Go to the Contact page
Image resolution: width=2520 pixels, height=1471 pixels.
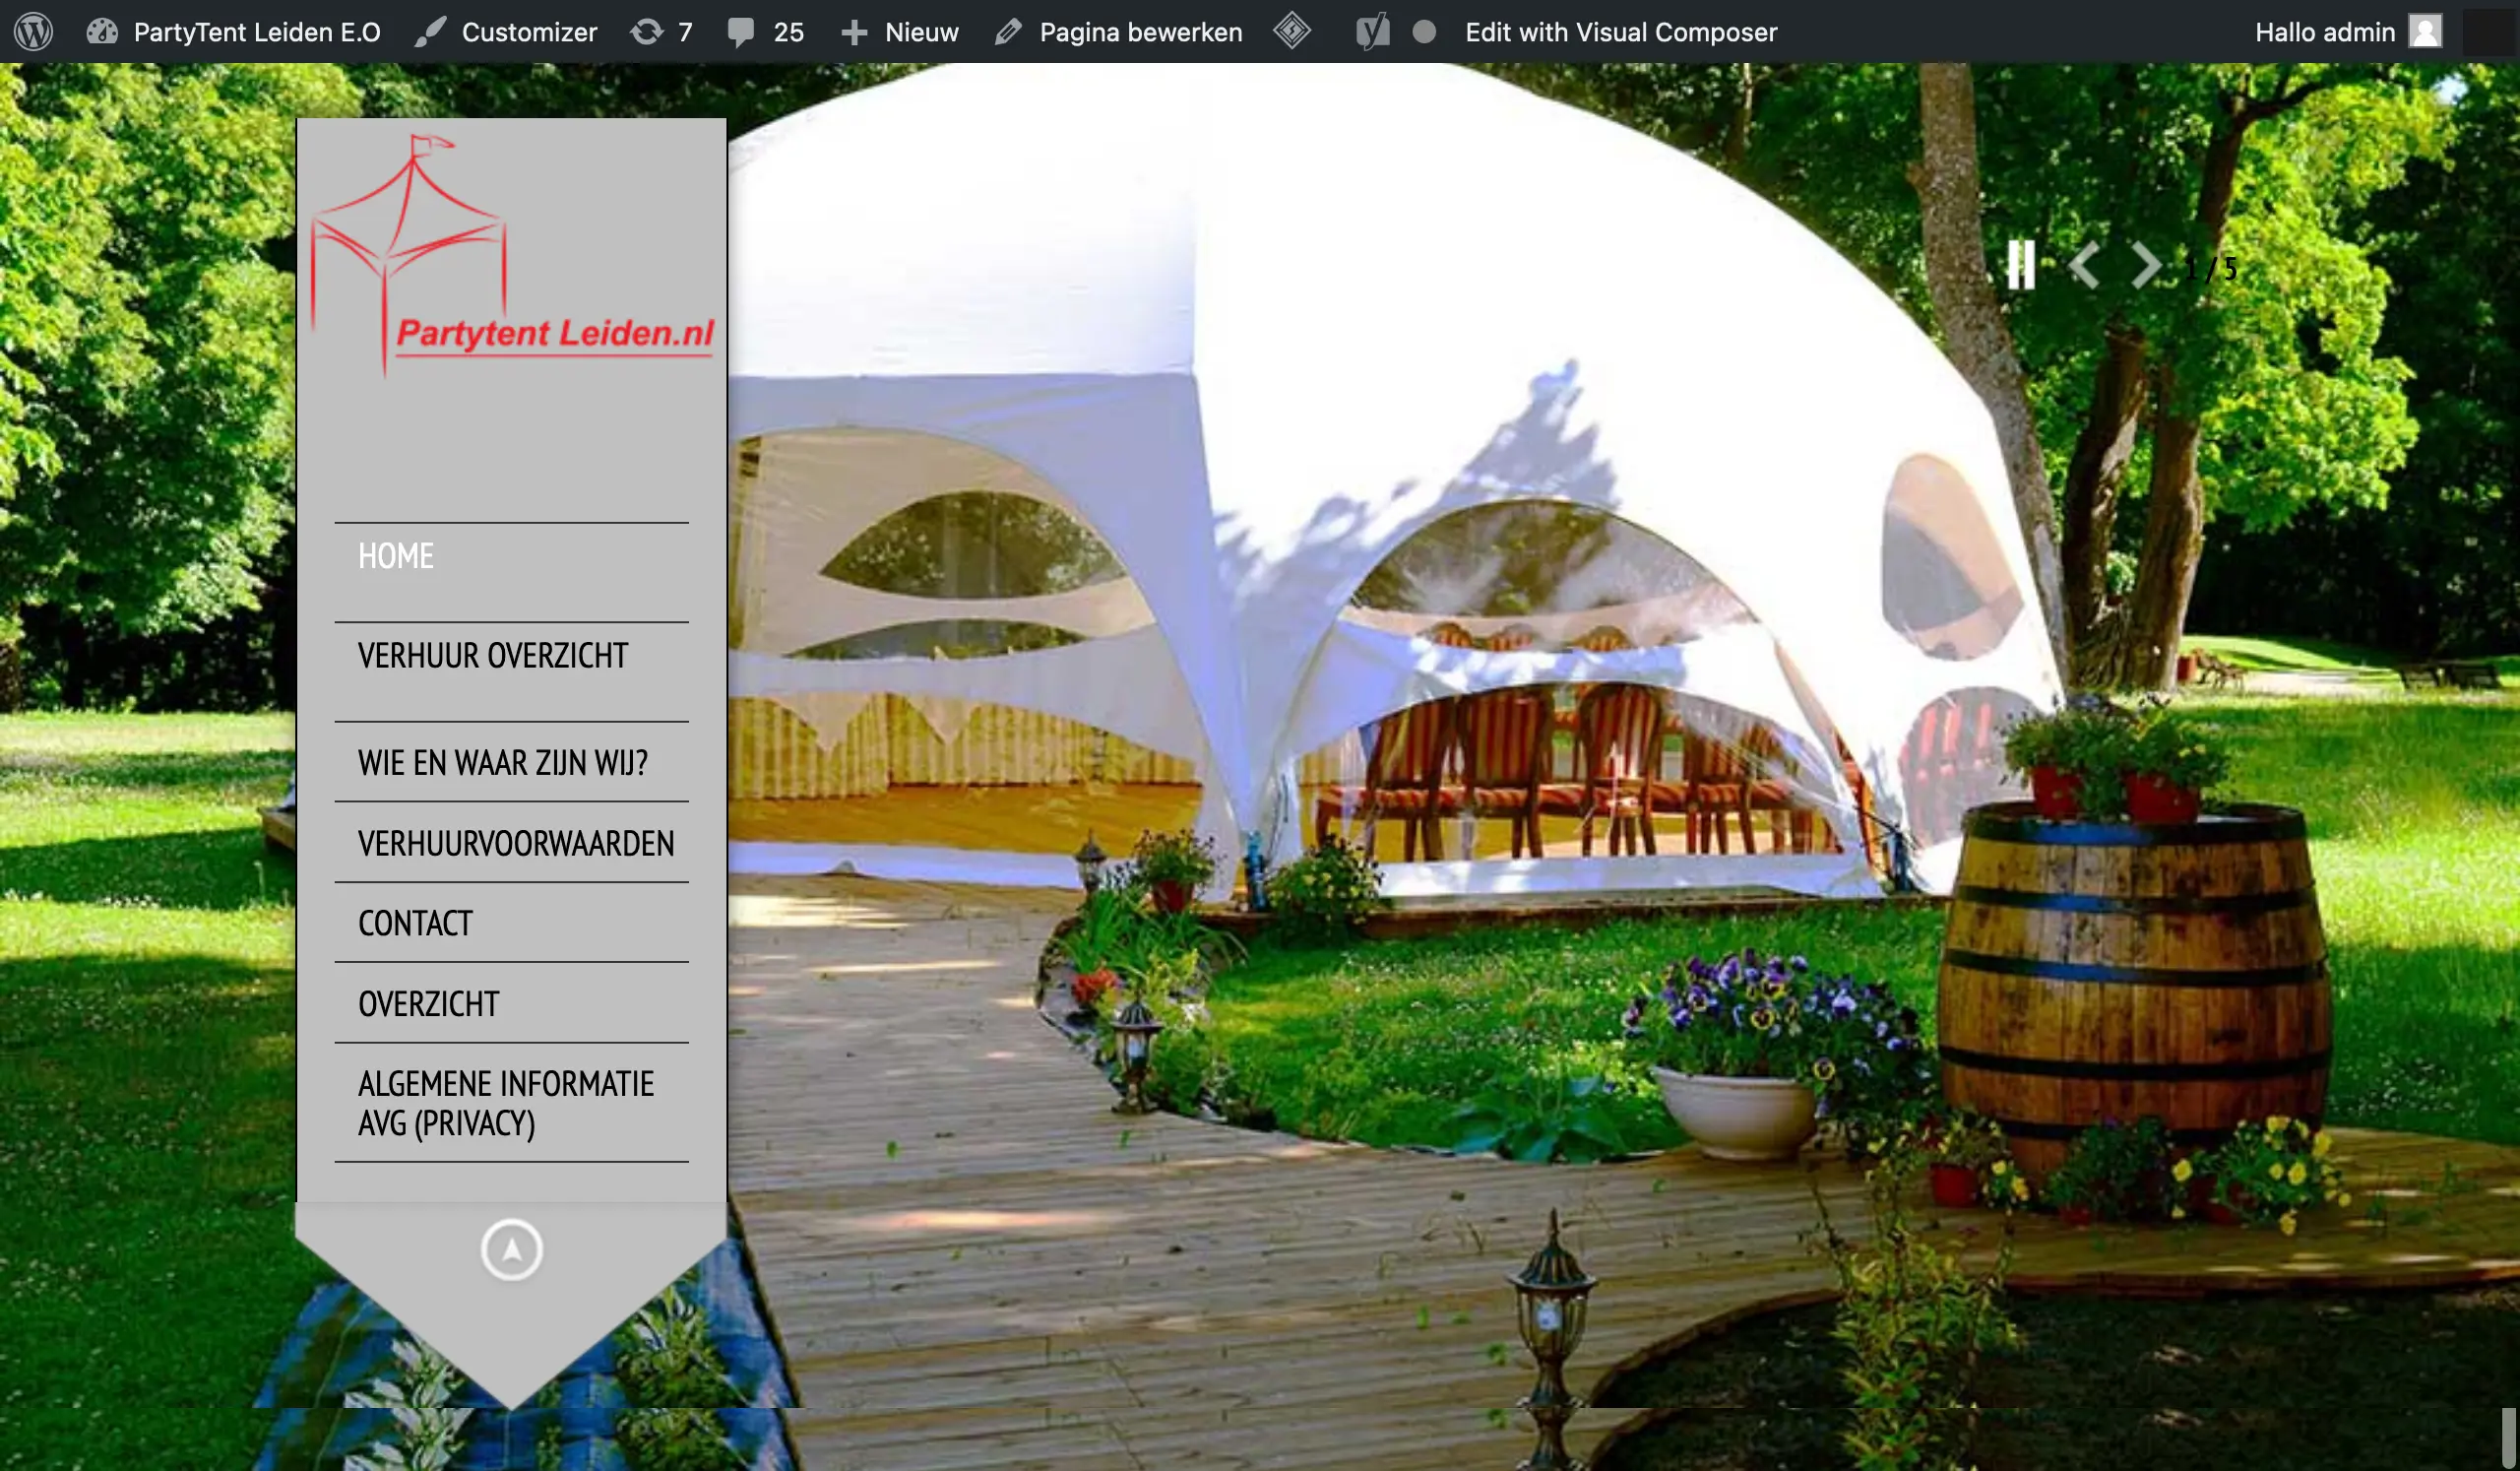point(415,923)
